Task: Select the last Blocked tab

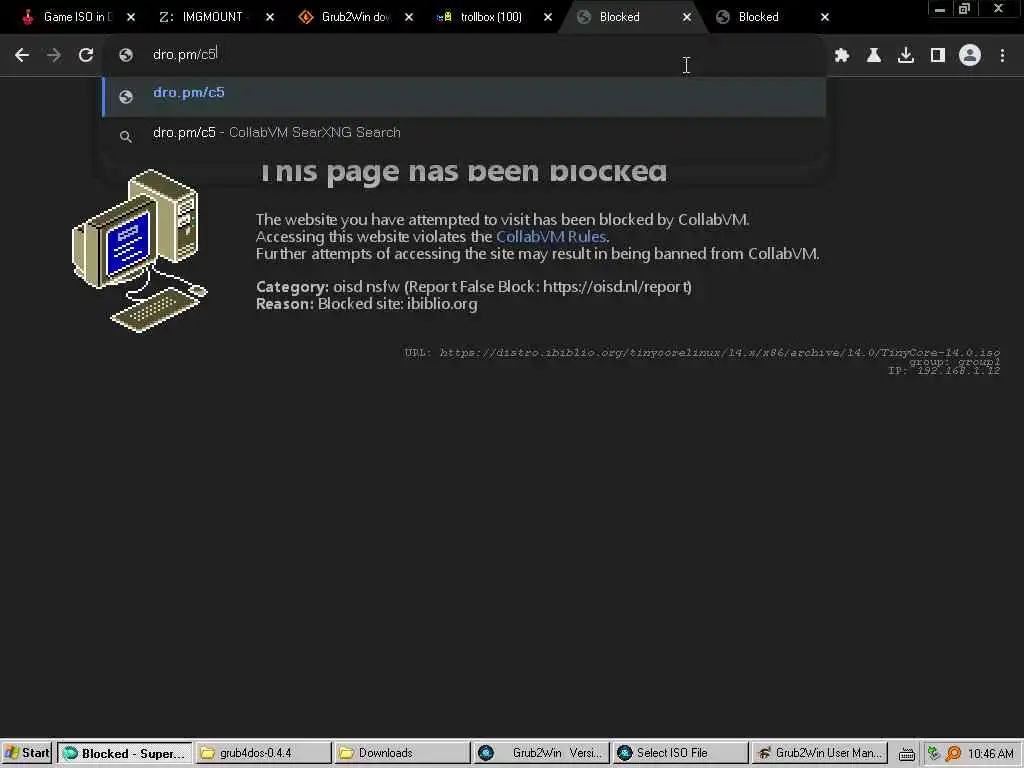Action: coord(758,17)
